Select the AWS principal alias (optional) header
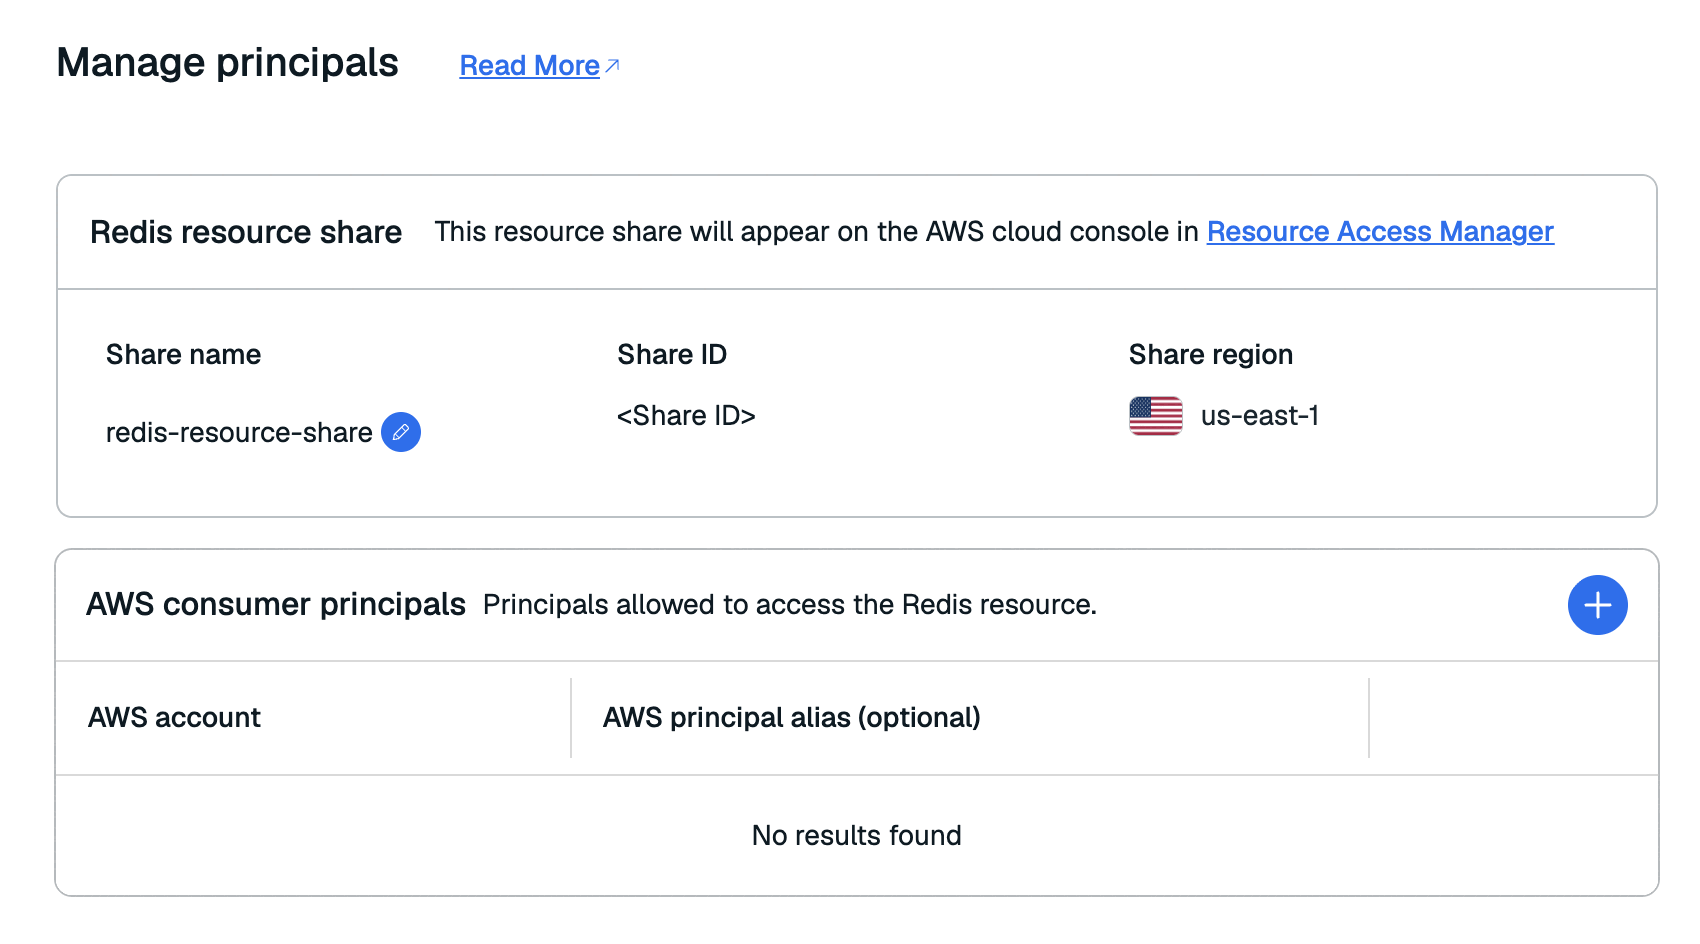Screen dimensions: 1700x944 click(x=791, y=718)
